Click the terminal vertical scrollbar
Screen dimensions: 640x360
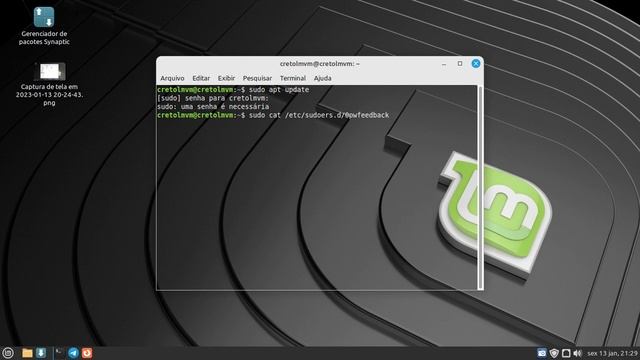[x=480, y=187]
